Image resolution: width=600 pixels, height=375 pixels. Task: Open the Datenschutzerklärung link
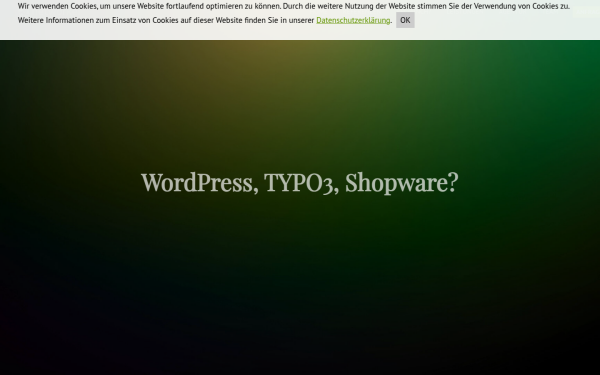coord(353,20)
